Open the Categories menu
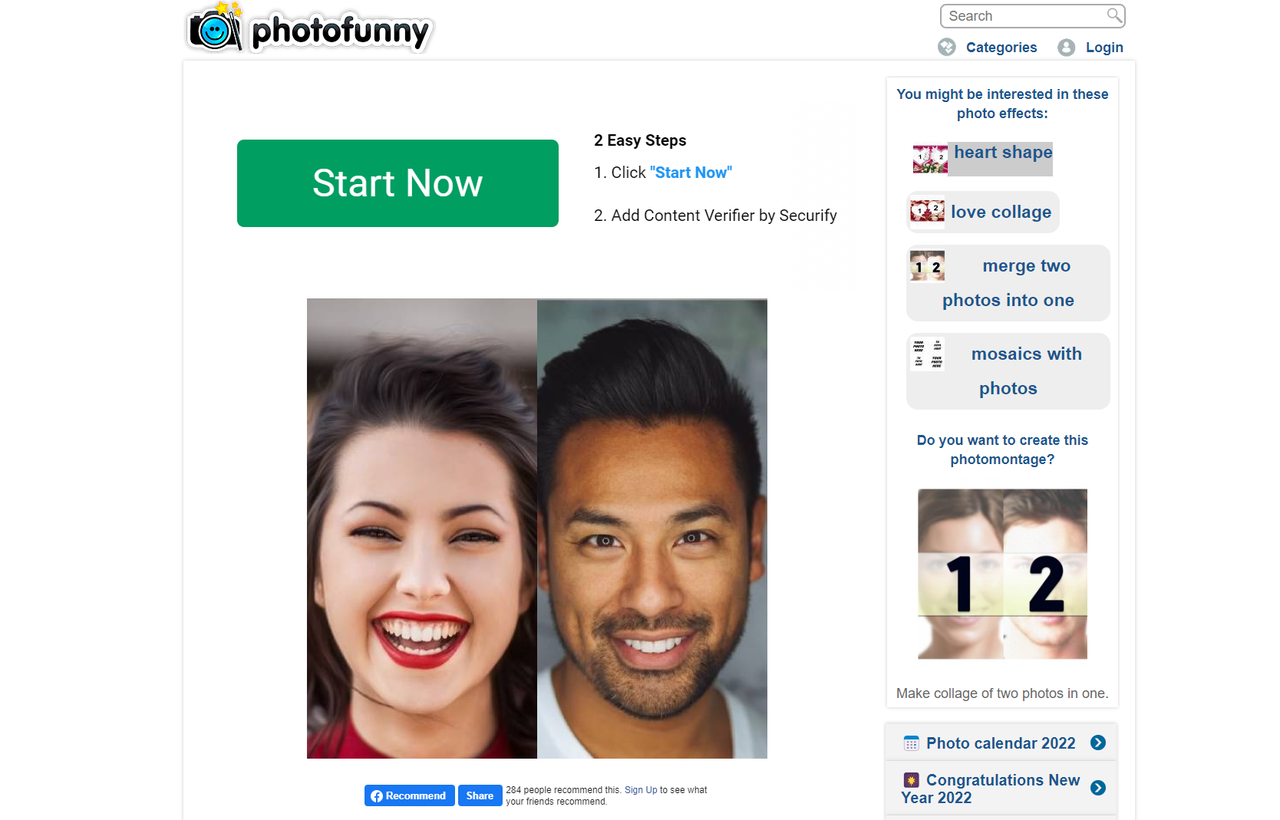The height and width of the screenshot is (820, 1280). click(x=1000, y=47)
